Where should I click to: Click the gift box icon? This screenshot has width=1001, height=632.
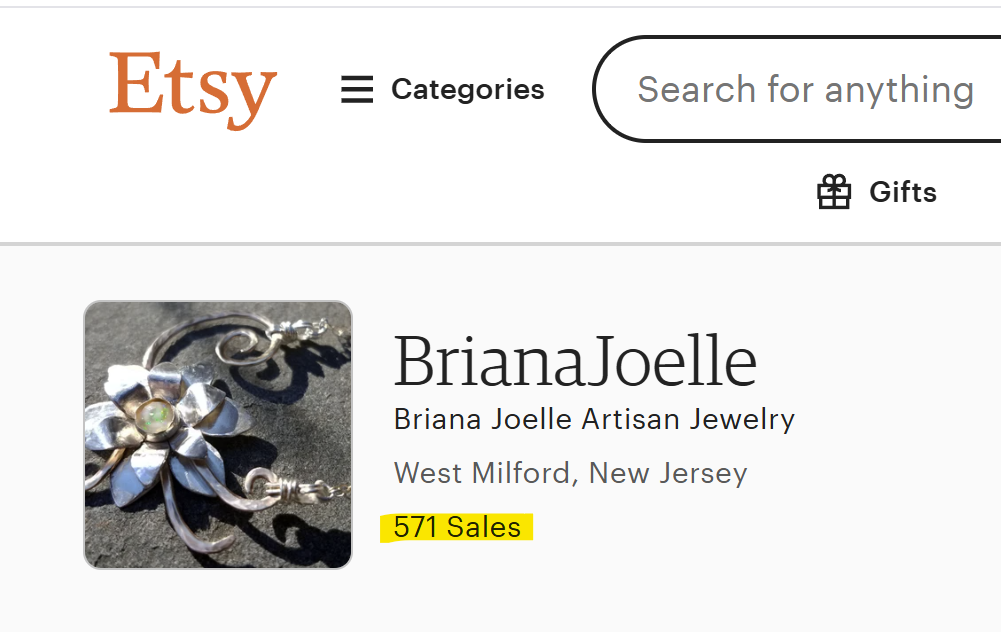click(834, 192)
